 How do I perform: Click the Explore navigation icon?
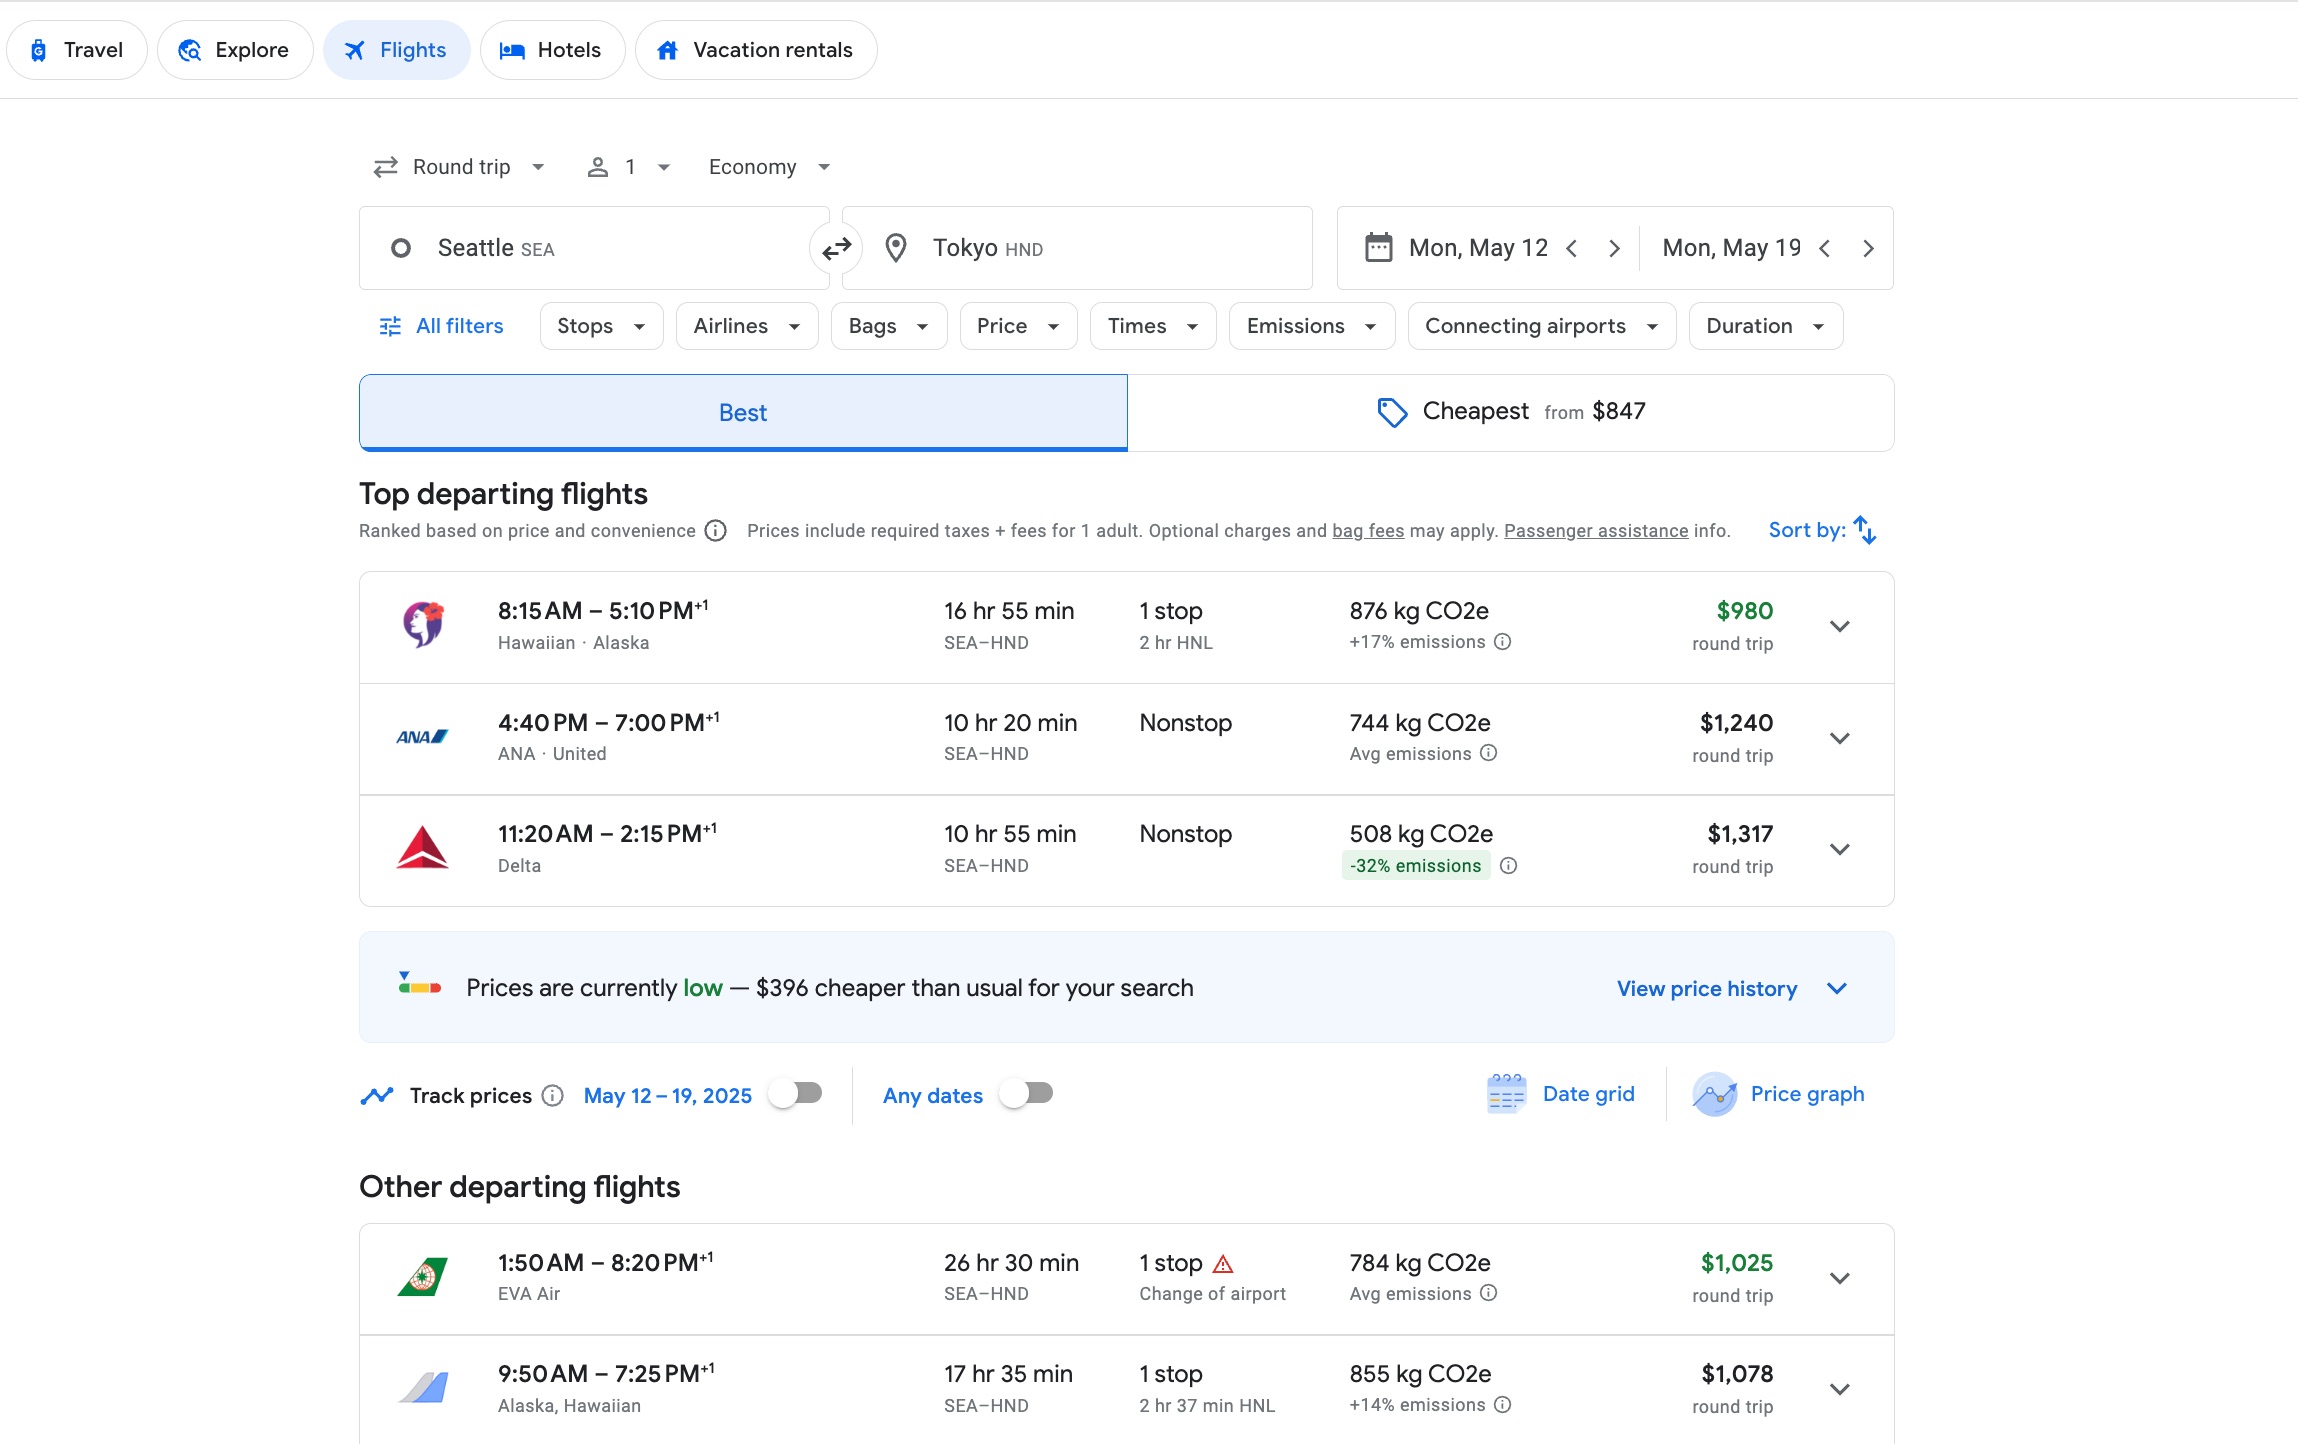pos(188,48)
